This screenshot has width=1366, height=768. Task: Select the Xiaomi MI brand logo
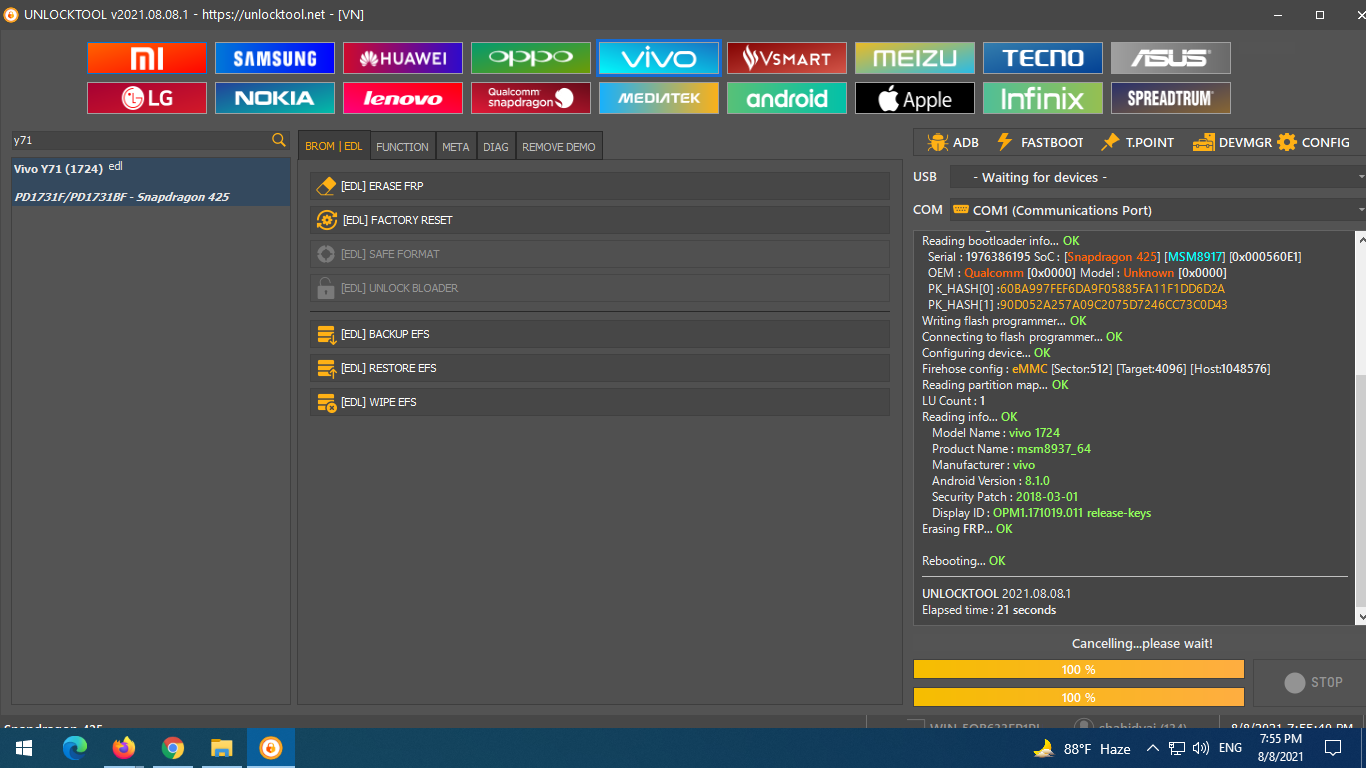click(147, 58)
